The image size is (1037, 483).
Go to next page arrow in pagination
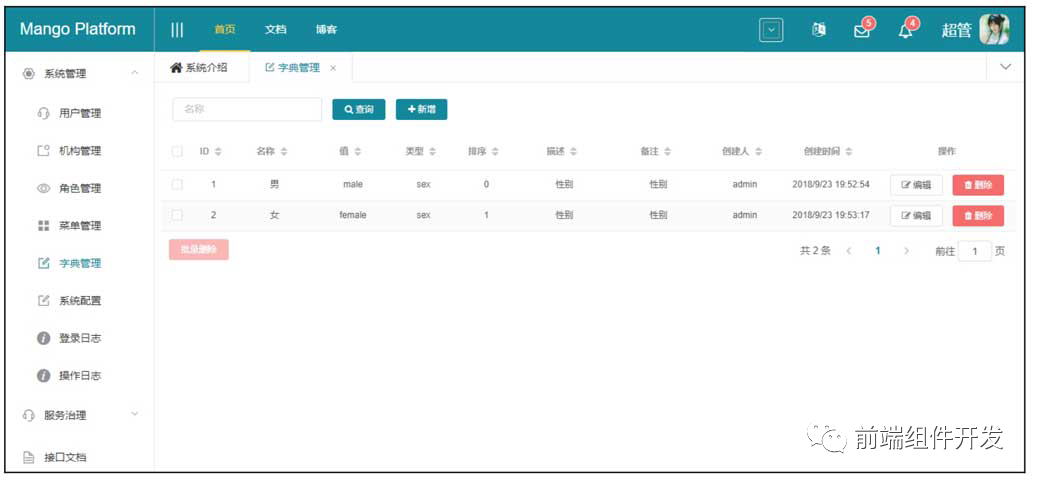(x=907, y=251)
